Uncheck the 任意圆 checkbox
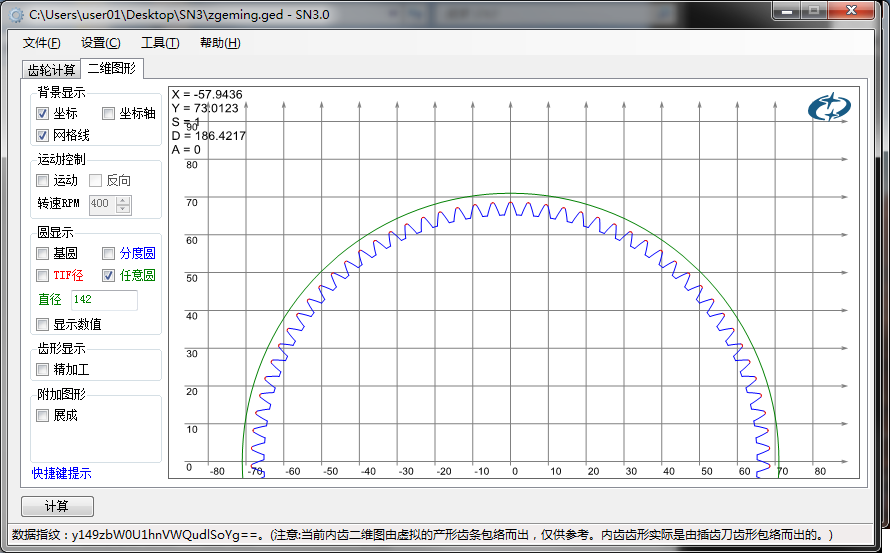Viewport: 890px width, 553px height. (108, 275)
